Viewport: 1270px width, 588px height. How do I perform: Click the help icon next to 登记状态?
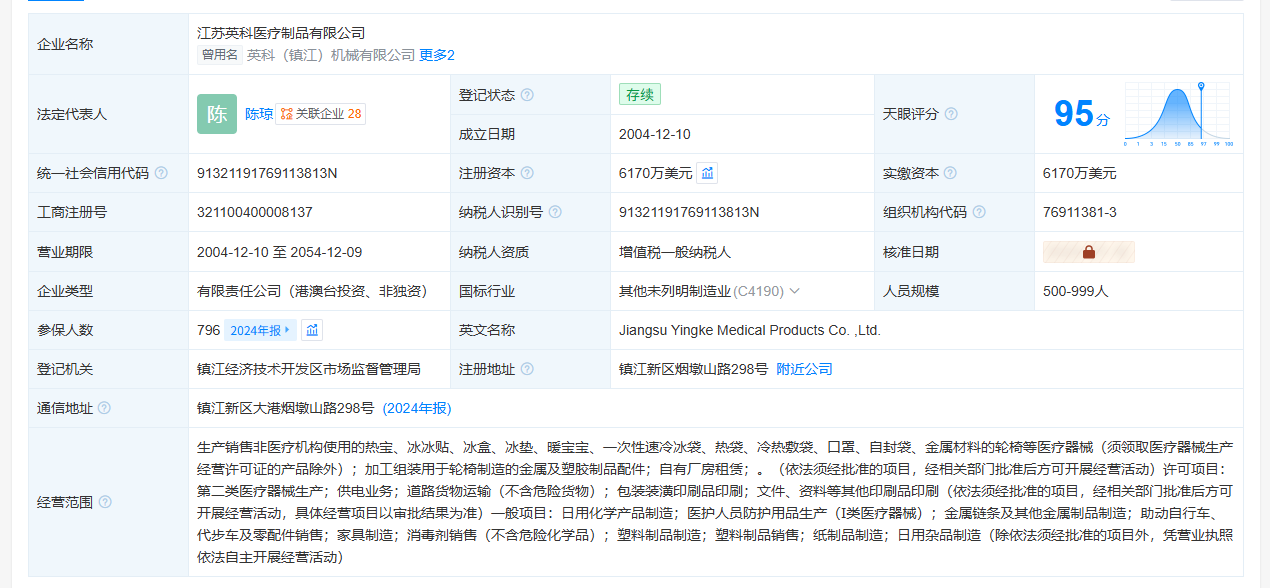(x=527, y=95)
